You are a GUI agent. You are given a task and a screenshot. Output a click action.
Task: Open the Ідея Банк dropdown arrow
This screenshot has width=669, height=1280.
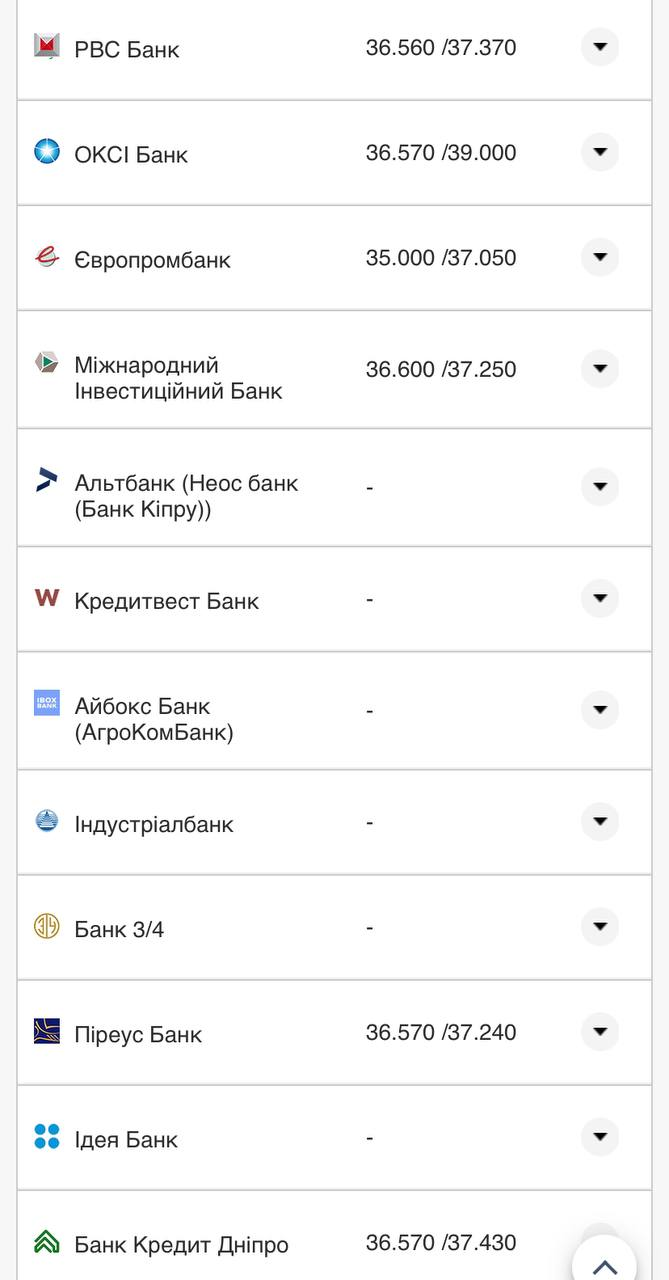(x=599, y=1135)
